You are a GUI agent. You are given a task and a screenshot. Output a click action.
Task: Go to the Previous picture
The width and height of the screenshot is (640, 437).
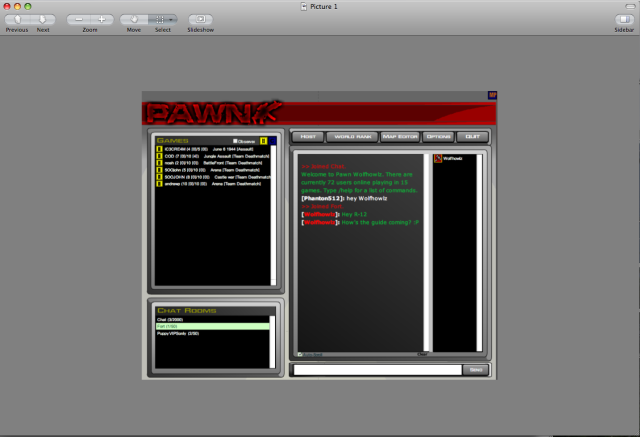(17, 19)
